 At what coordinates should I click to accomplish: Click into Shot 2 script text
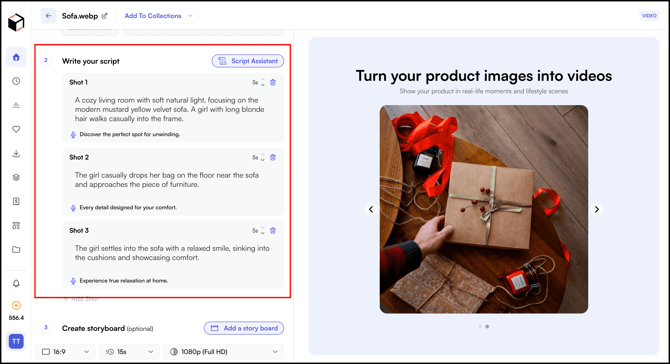pyautogui.click(x=167, y=180)
